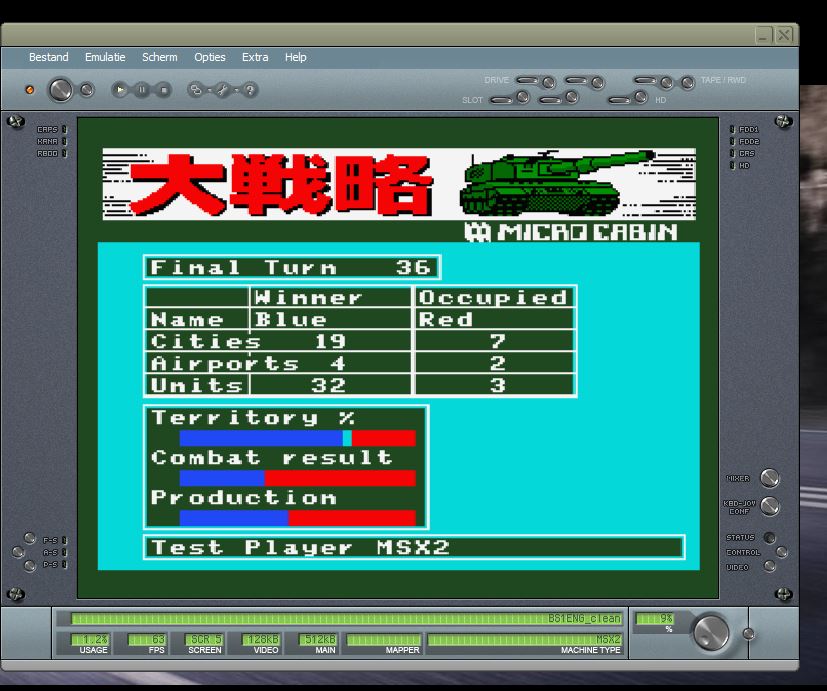
Task: Click the RBOD indicator LED
Action: click(64, 153)
